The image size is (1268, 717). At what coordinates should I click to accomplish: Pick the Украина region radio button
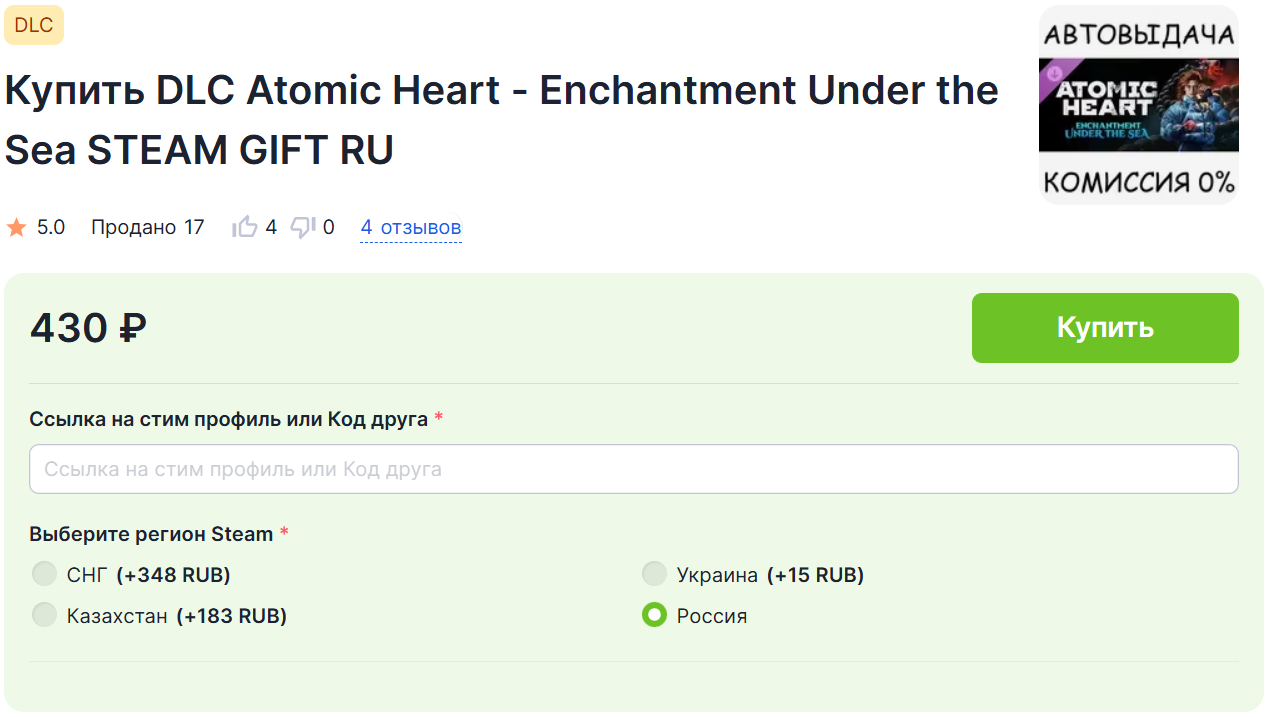[654, 574]
